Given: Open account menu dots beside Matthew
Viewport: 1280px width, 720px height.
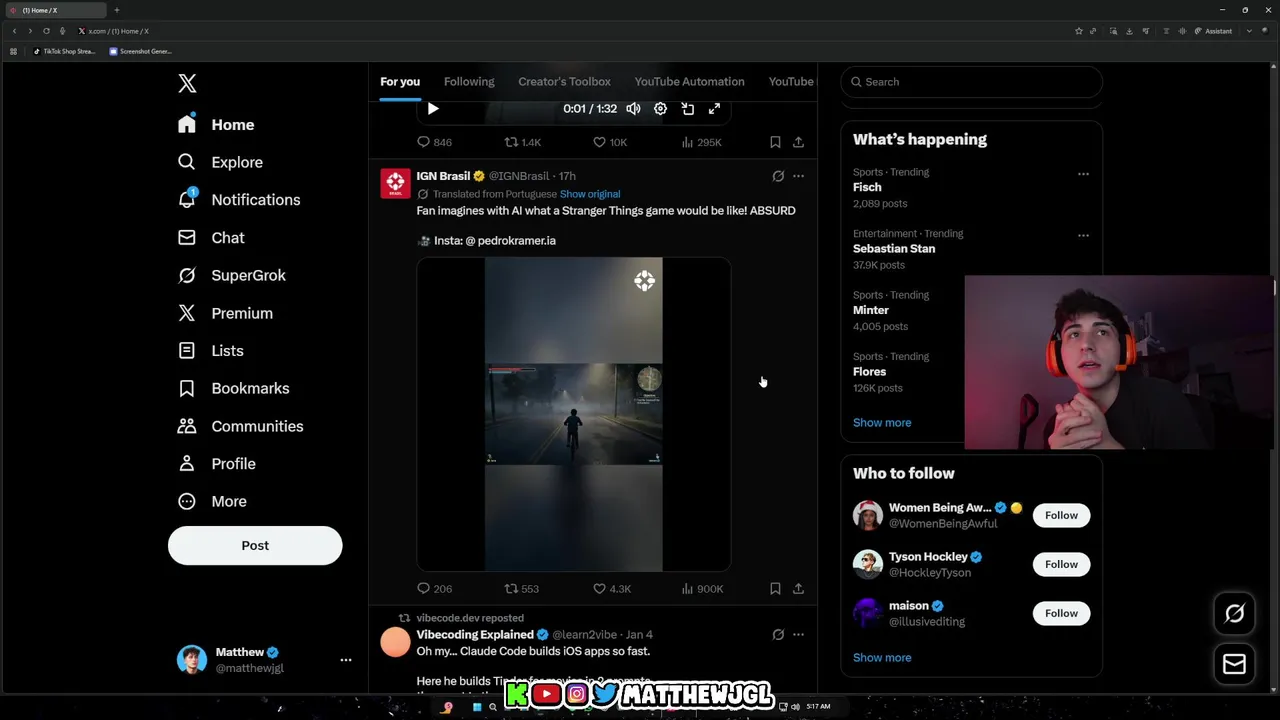Looking at the screenshot, I should (x=345, y=660).
